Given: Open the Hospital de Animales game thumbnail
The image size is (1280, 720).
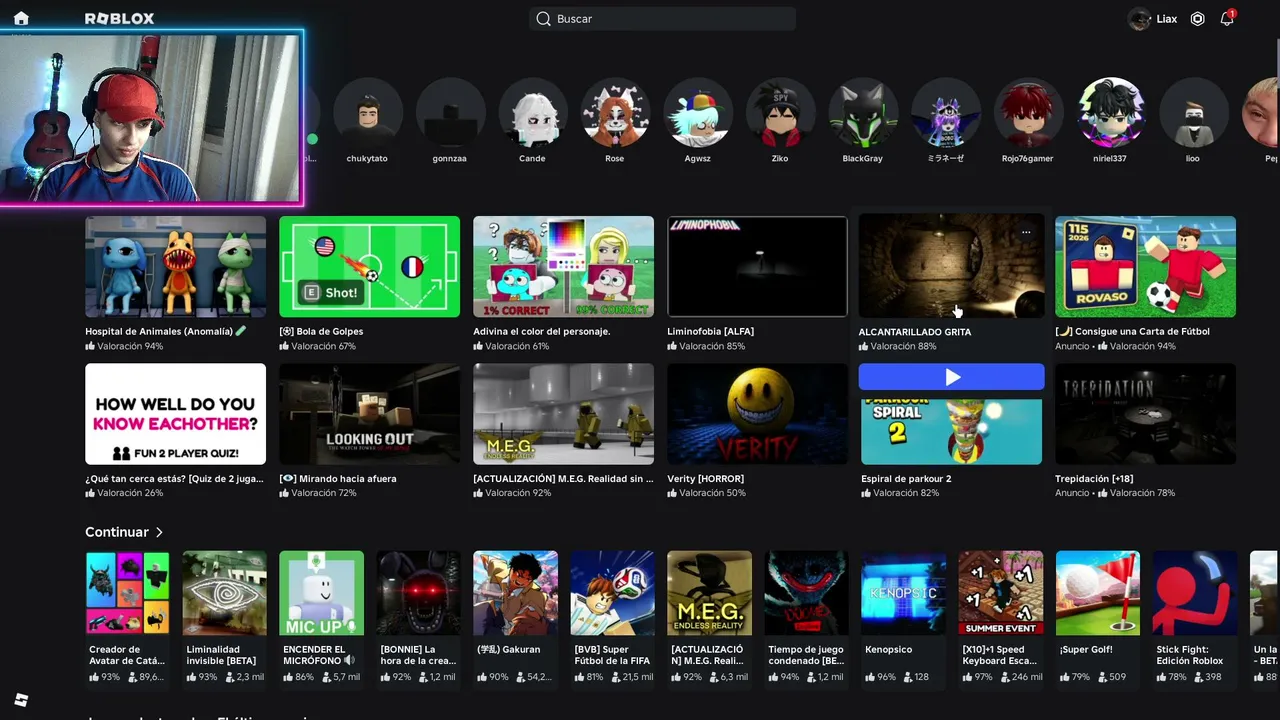Looking at the screenshot, I should click(x=175, y=267).
